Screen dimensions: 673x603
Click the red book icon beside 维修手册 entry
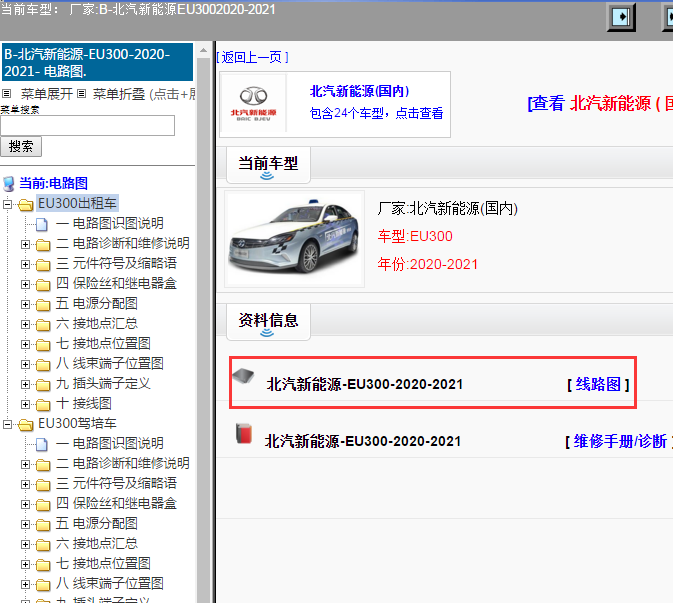(244, 433)
